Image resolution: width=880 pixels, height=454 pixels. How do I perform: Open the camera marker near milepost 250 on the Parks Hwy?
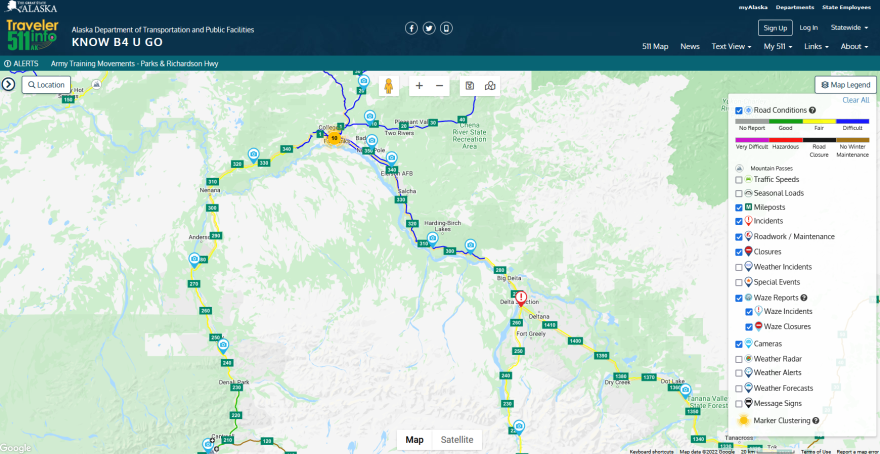click(223, 345)
